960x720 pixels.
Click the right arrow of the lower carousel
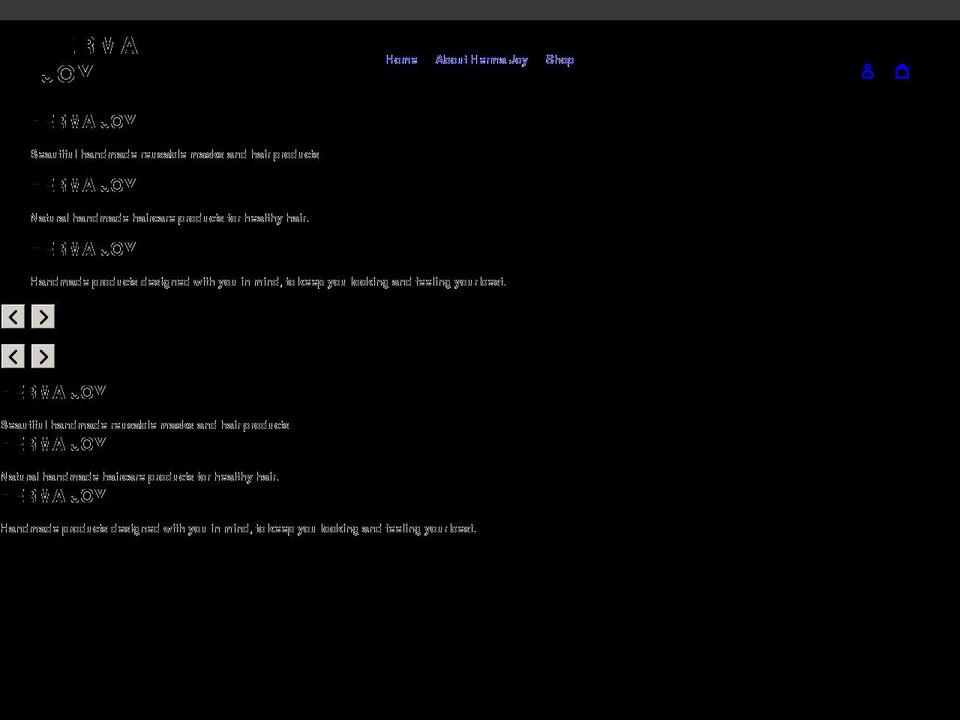43,356
